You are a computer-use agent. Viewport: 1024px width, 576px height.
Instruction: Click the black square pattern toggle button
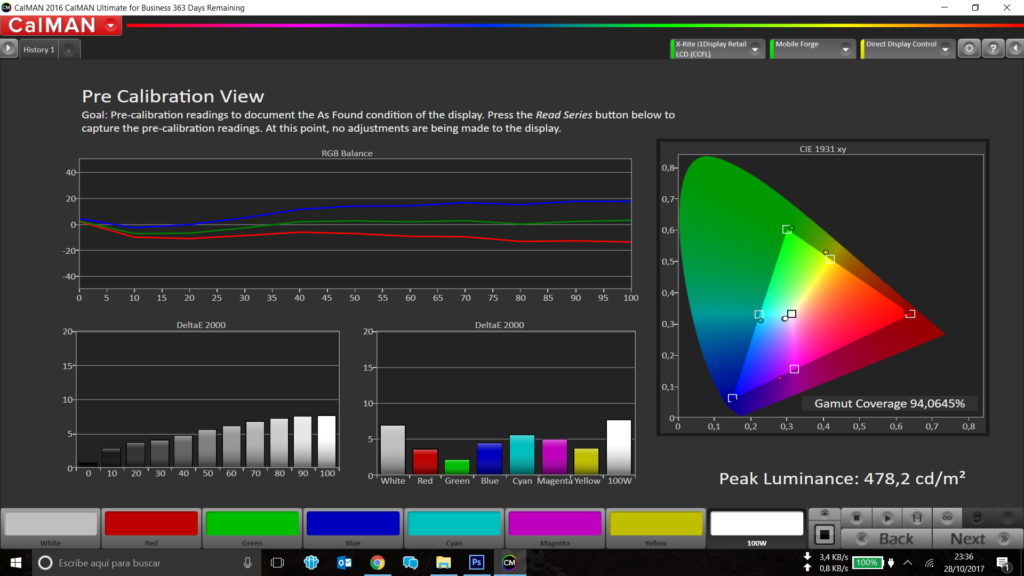[824, 536]
